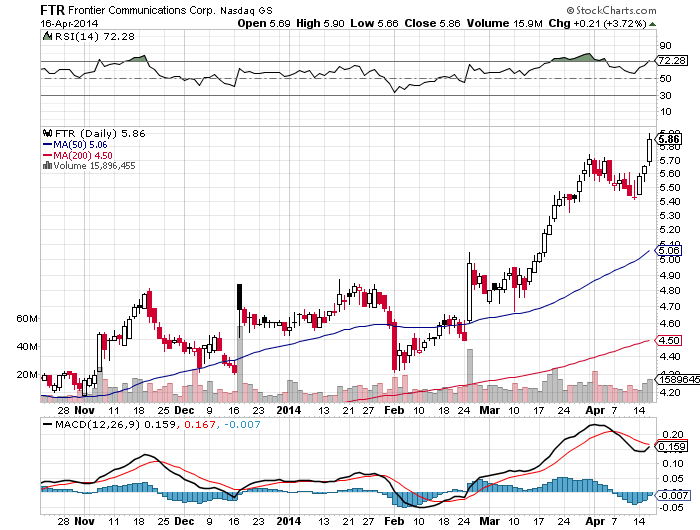Click the 72.28 RSI tag on the right axis
The width and height of the screenshot is (700, 530).
click(671, 60)
